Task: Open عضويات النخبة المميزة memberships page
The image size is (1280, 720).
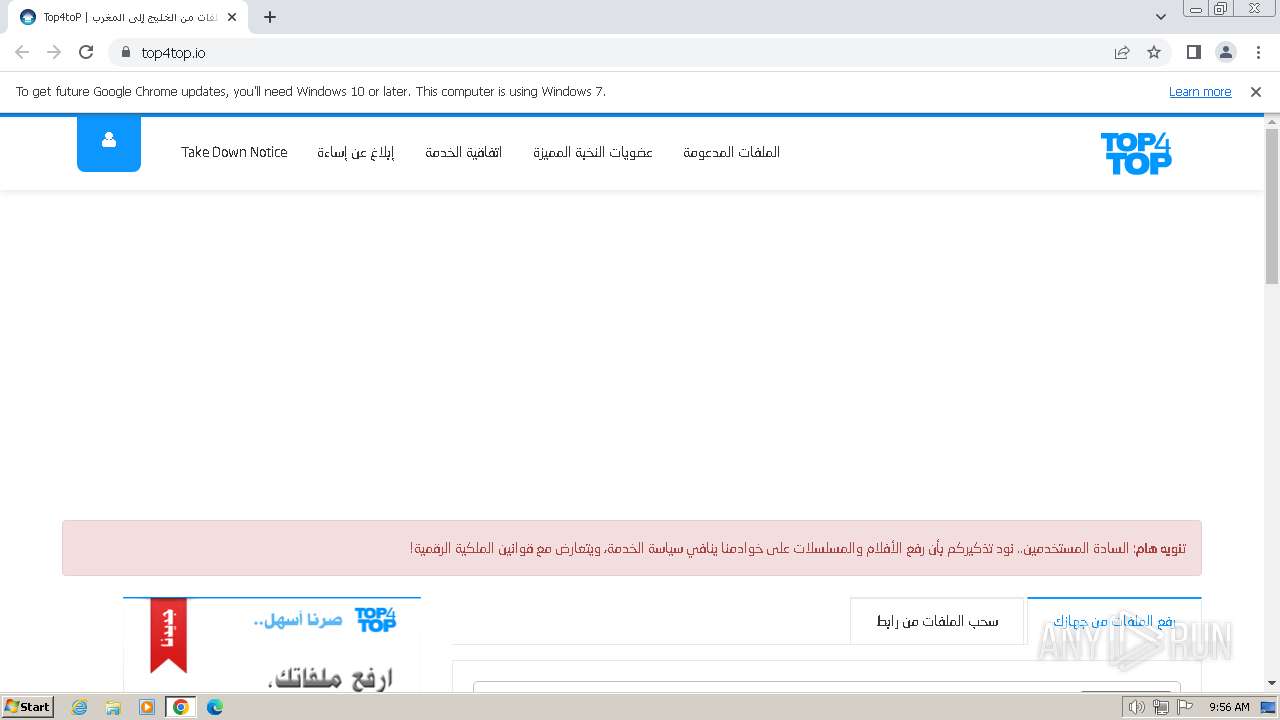Action: pos(593,152)
